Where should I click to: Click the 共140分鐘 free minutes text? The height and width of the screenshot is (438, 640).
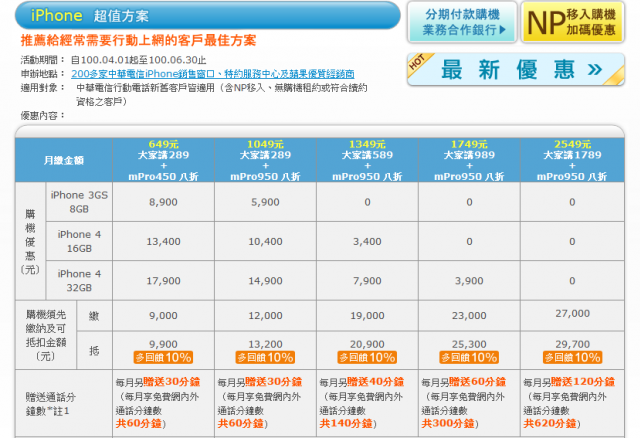[x=346, y=424]
